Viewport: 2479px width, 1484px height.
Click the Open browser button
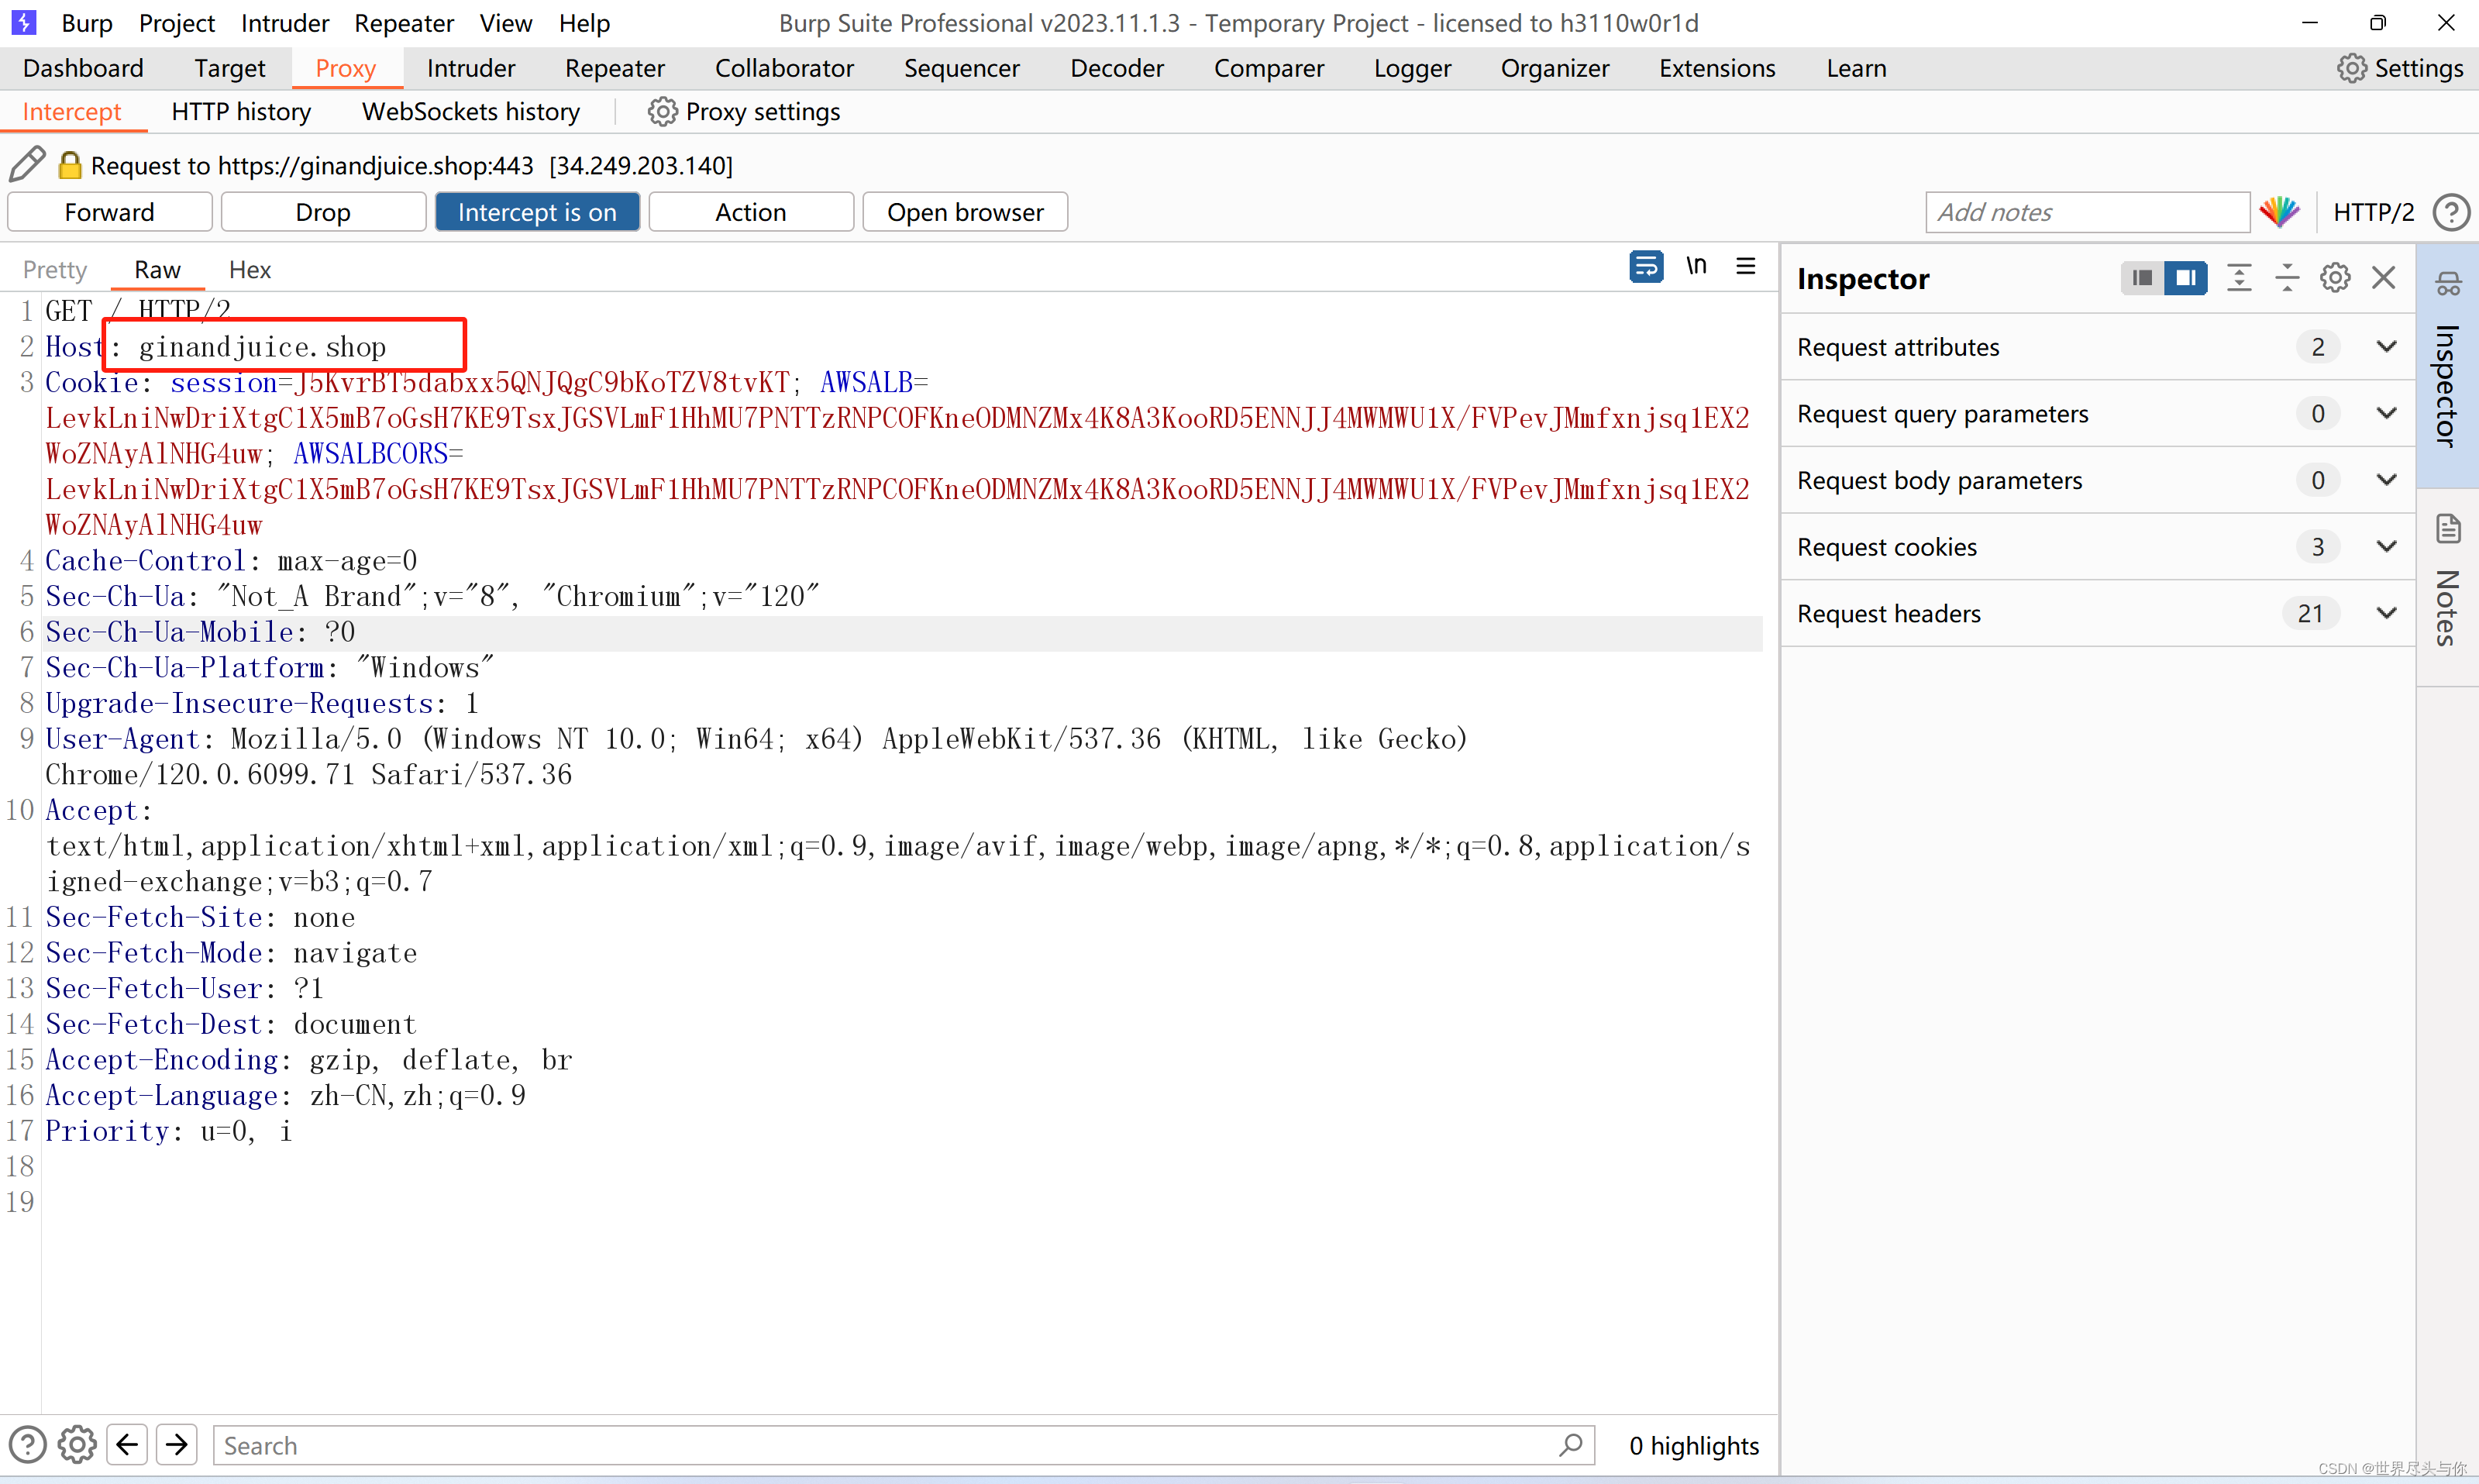coord(965,212)
